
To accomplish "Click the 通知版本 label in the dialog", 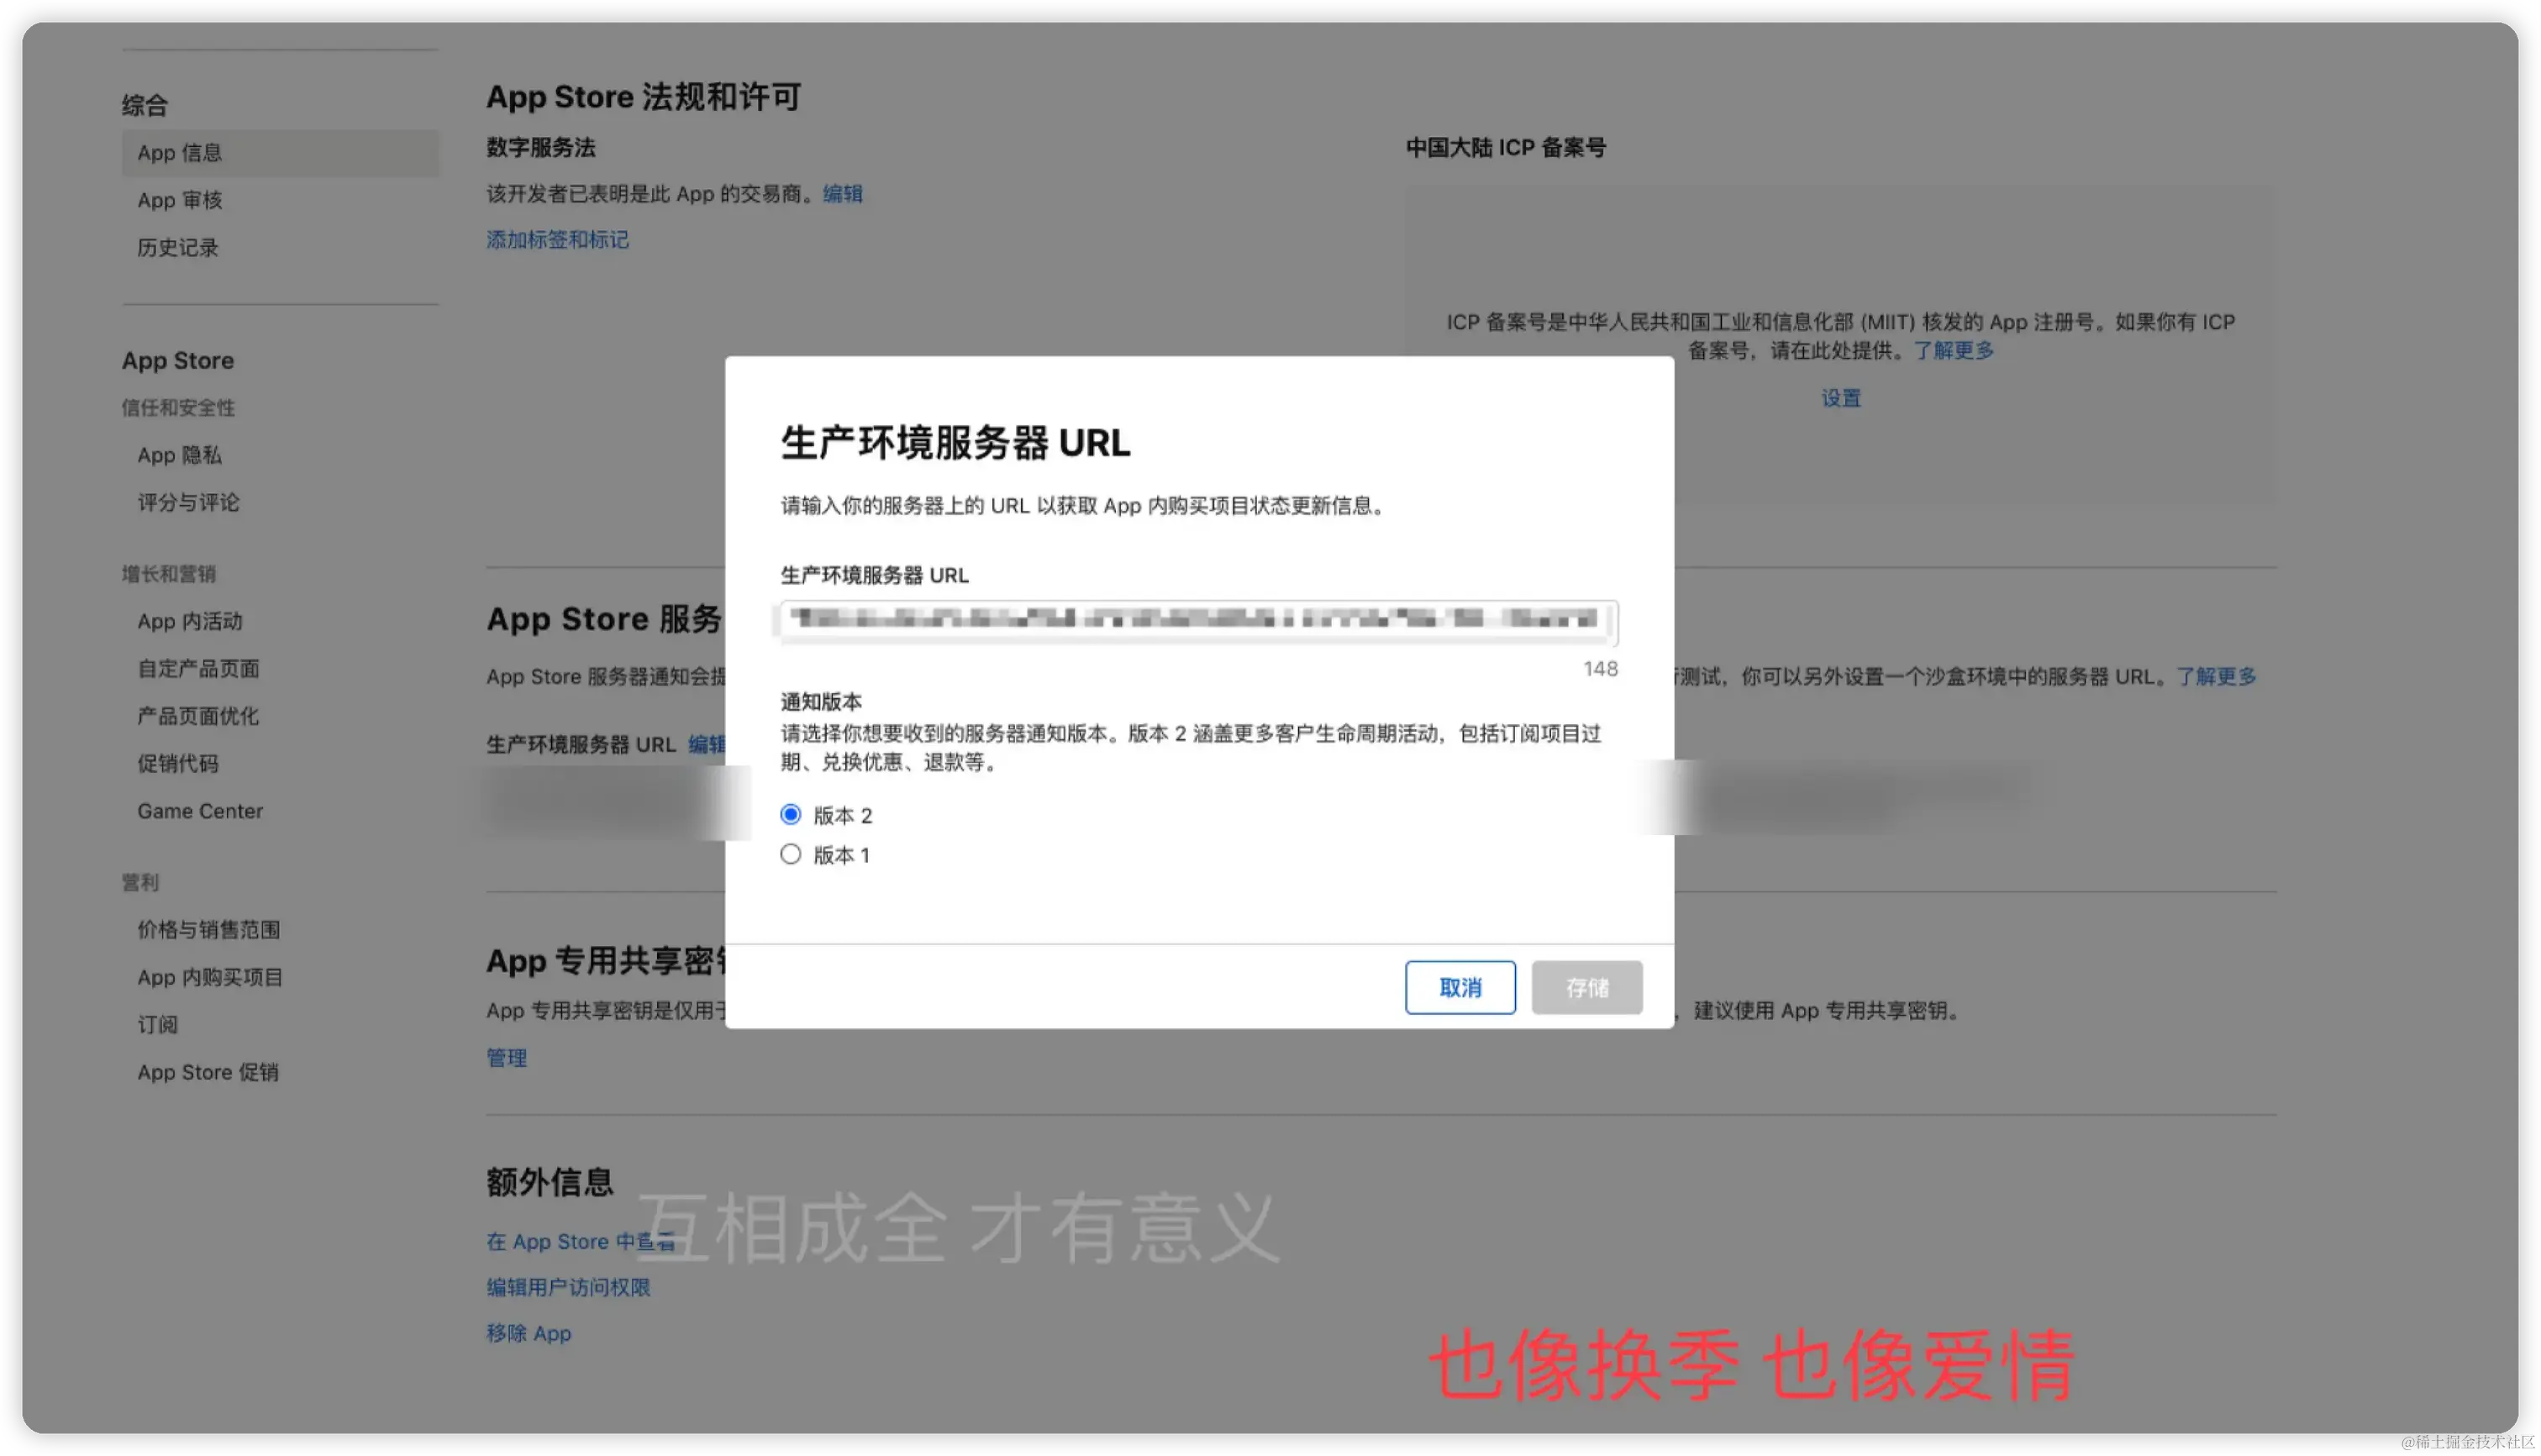I will pyautogui.click(x=820, y=701).
